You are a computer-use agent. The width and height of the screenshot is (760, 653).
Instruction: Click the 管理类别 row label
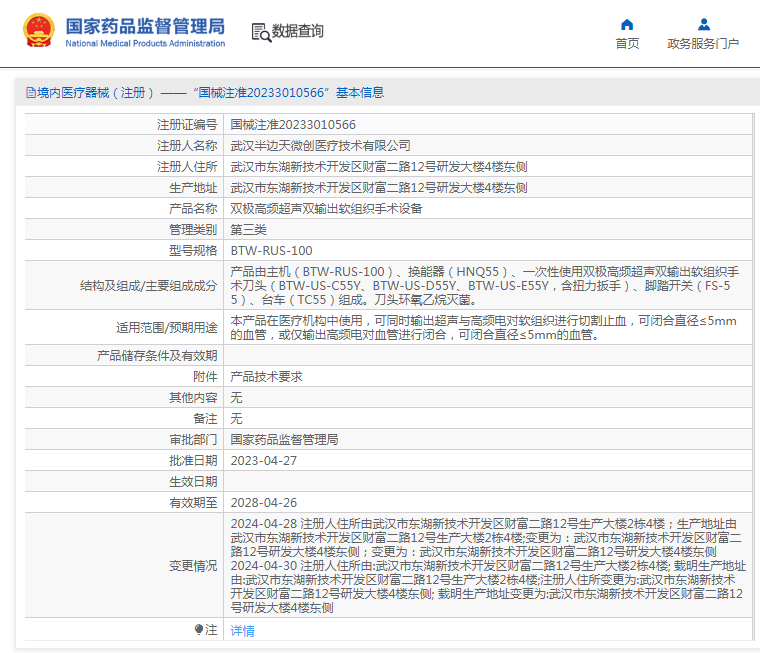[x=193, y=230]
